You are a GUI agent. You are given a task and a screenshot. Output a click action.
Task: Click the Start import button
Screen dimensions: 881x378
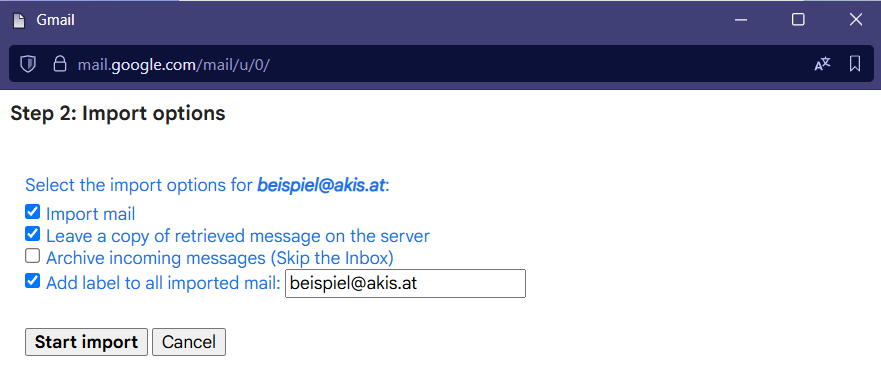coord(87,342)
